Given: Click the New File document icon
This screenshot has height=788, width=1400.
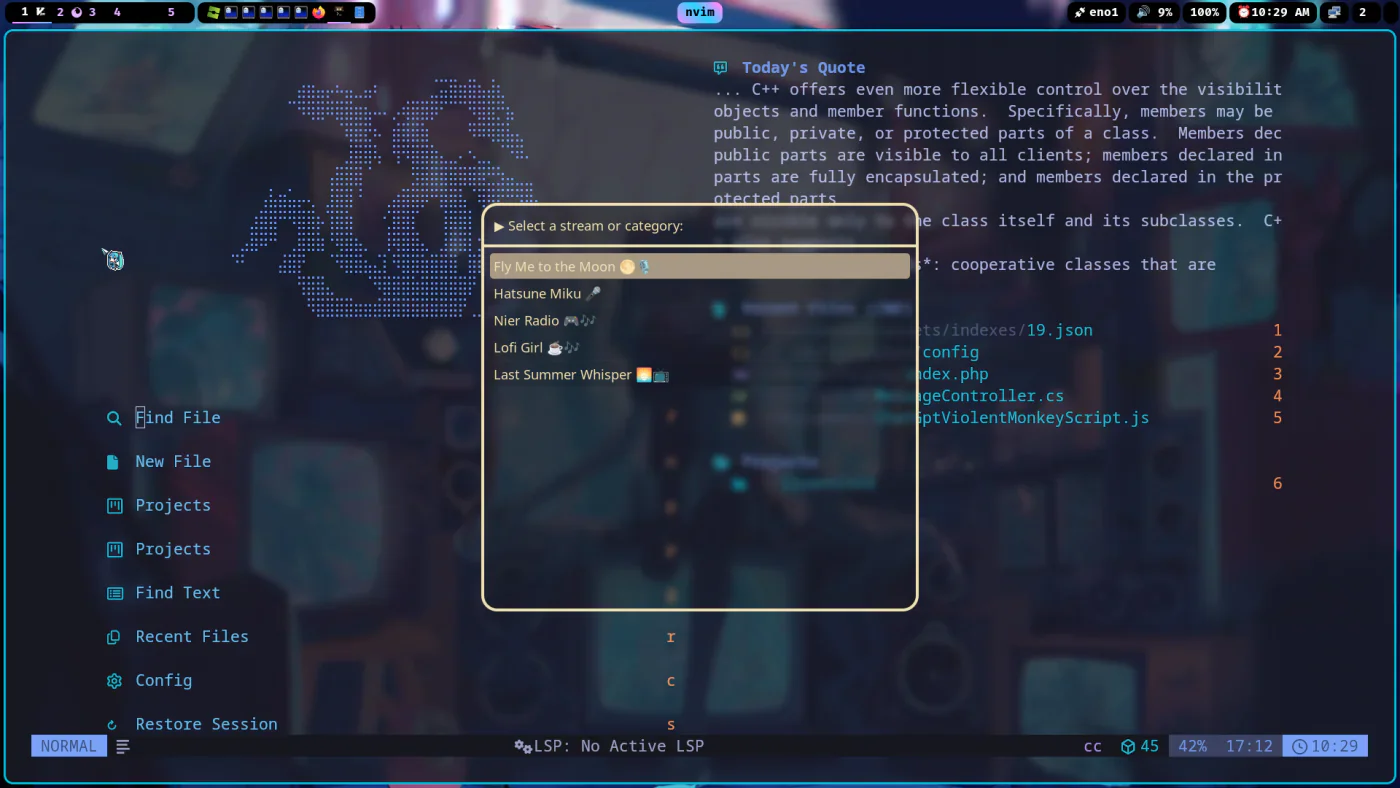Looking at the screenshot, I should (114, 462).
